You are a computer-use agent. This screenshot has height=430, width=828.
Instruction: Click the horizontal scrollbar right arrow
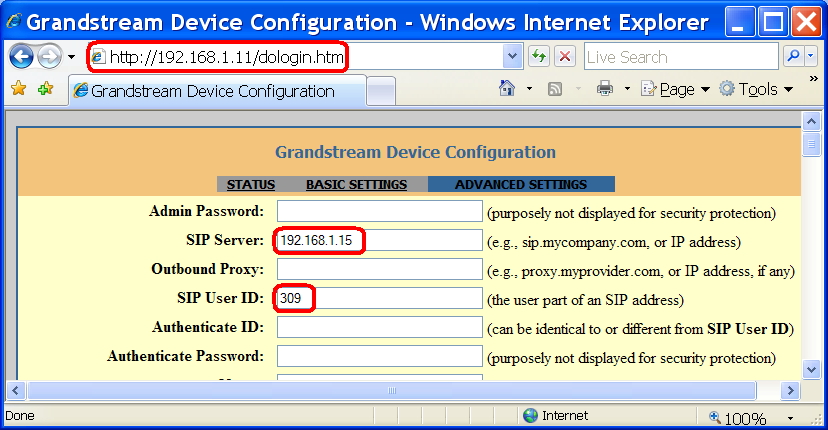point(790,391)
